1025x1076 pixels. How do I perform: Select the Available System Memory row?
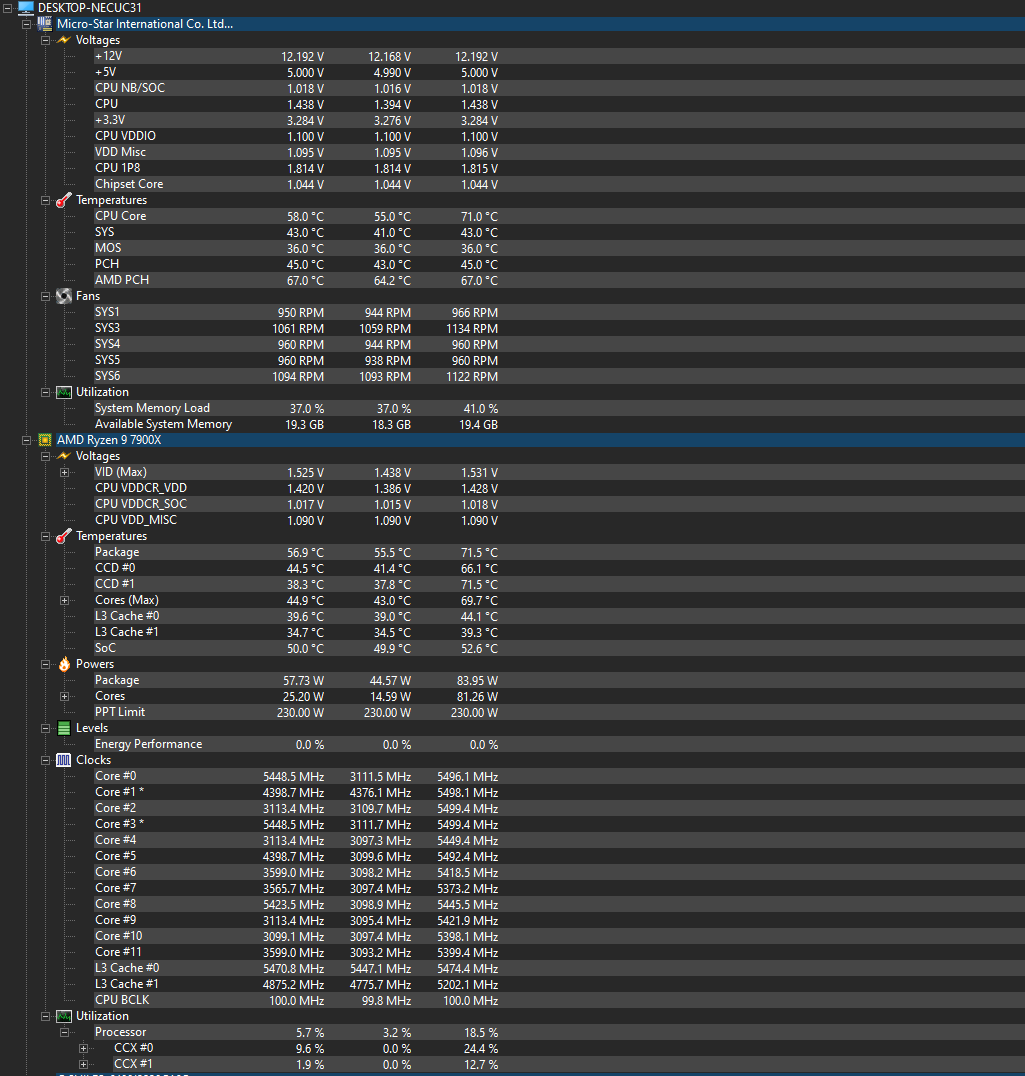pos(559,424)
